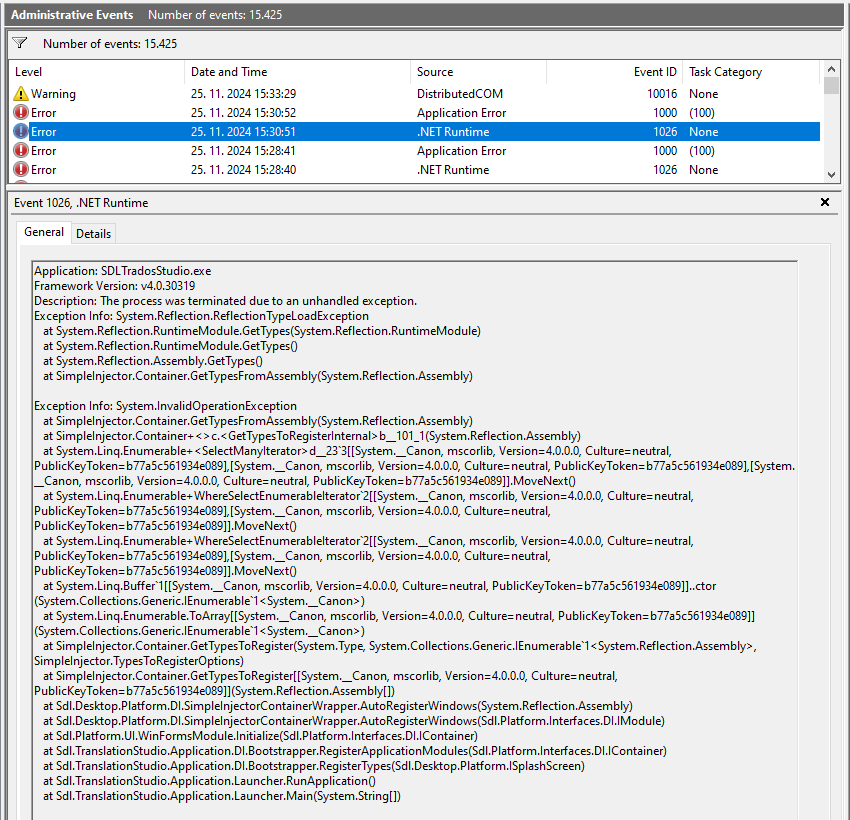Click 'Framework Version: v4.0.30319' line
Viewport: 850px width, 820px height.
[114, 286]
